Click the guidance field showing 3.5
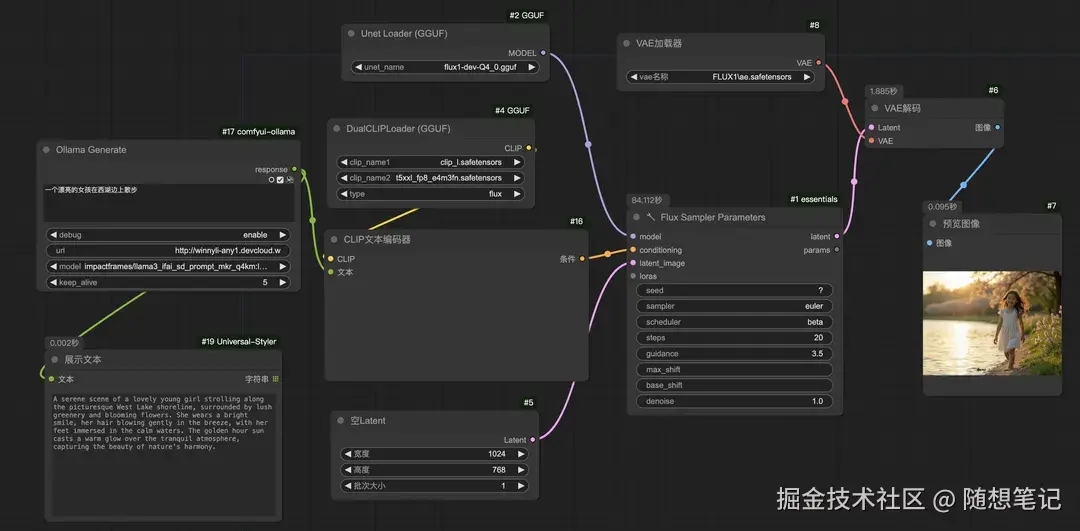The height and width of the screenshot is (531, 1080). point(734,354)
